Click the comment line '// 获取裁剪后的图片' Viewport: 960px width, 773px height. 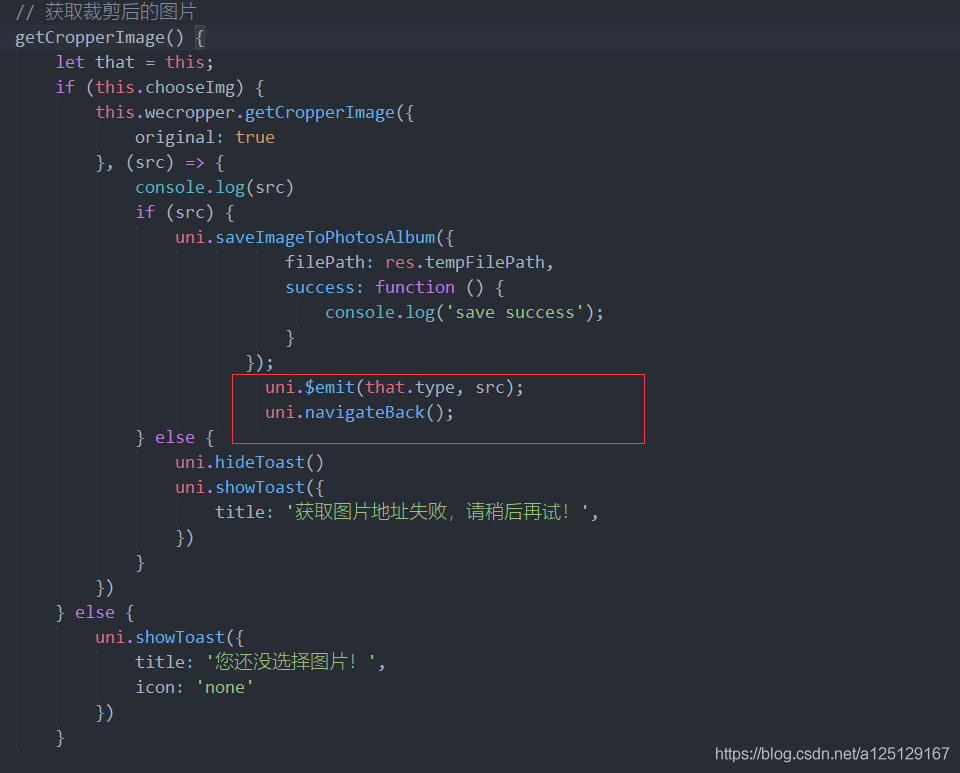pyautogui.click(x=106, y=12)
